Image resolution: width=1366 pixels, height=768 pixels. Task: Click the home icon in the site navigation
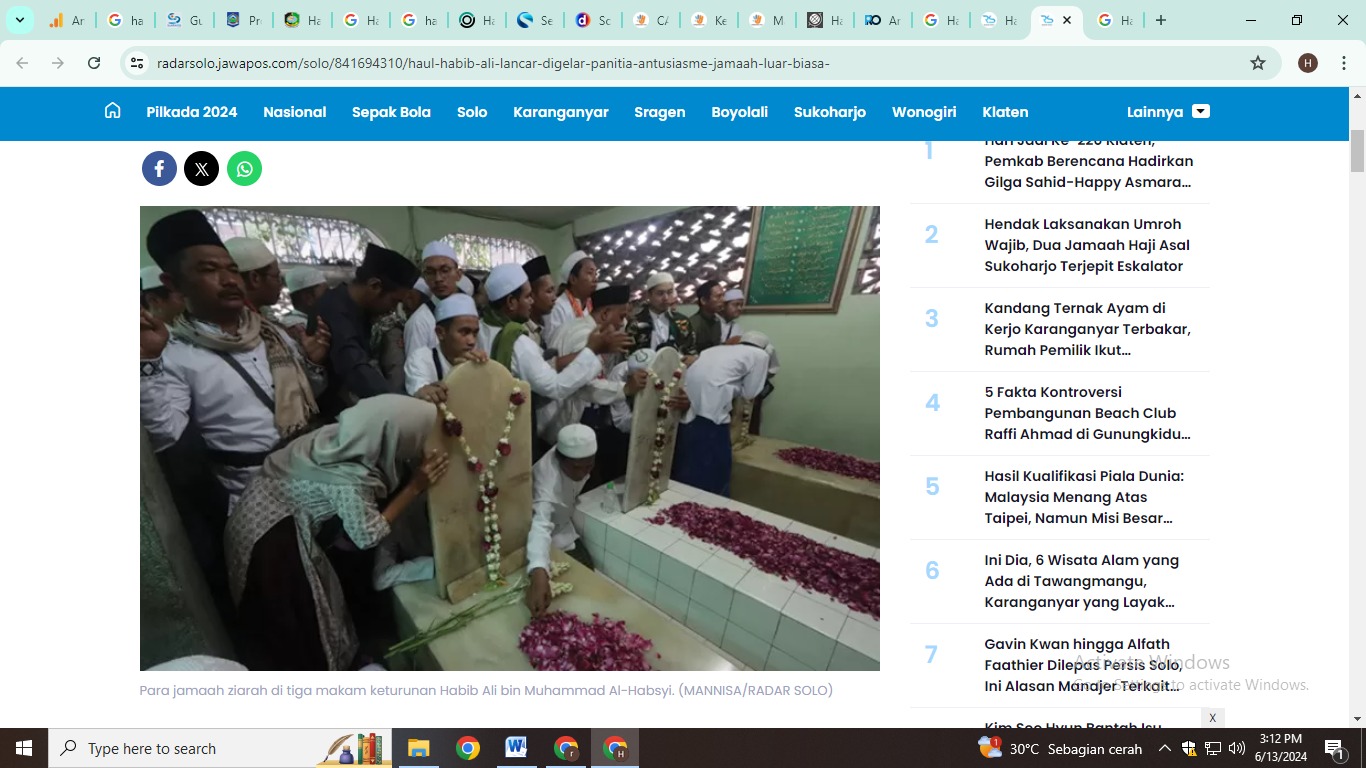click(112, 111)
